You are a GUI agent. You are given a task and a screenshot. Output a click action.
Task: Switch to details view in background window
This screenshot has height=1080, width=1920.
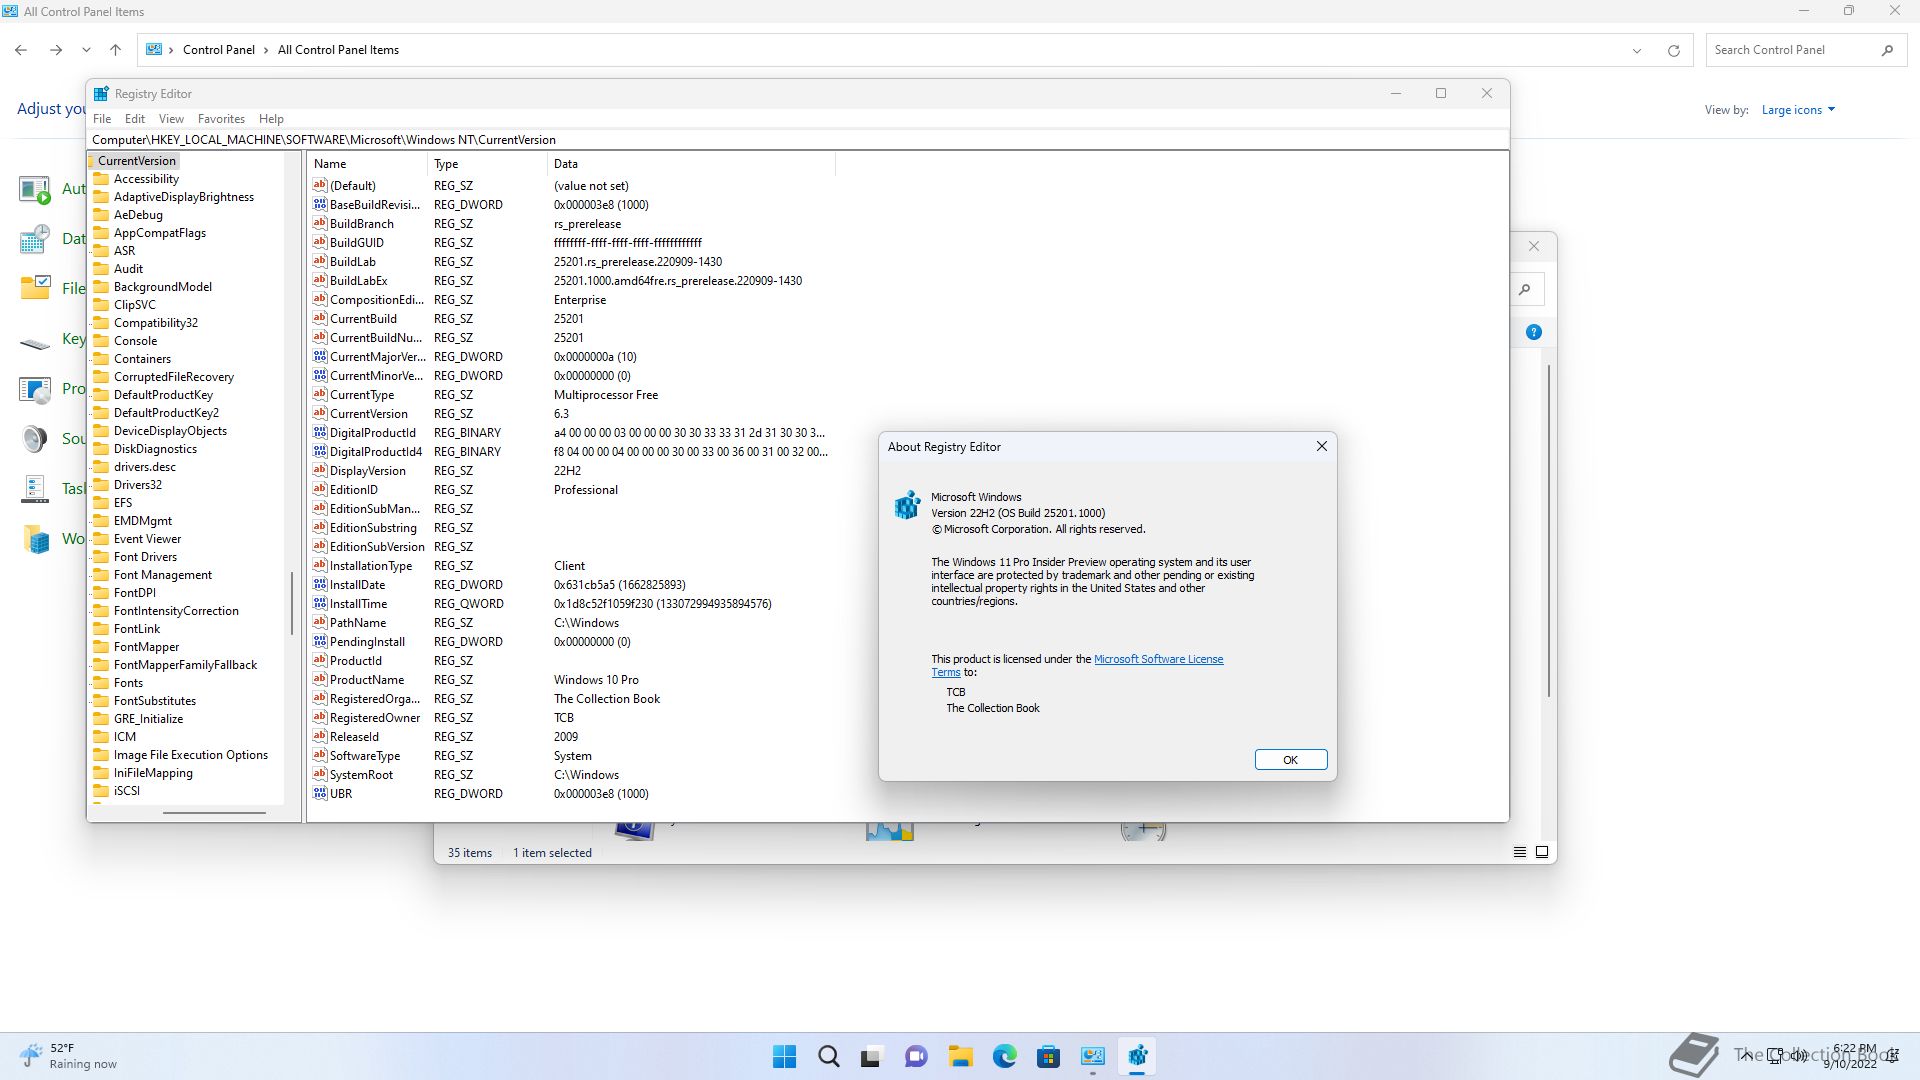[x=1520, y=852]
